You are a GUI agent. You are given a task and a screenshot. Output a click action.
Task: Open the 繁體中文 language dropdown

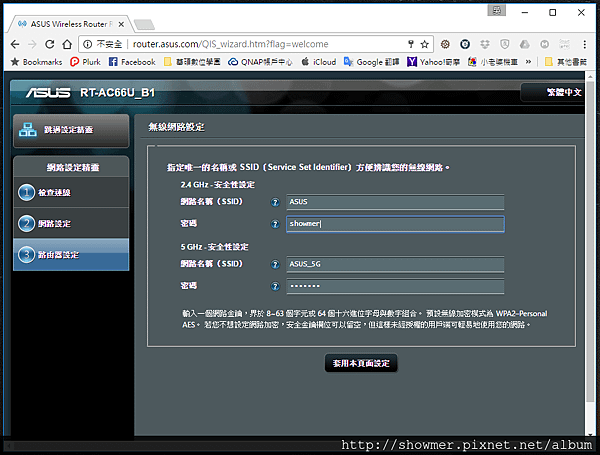pyautogui.click(x=553, y=92)
